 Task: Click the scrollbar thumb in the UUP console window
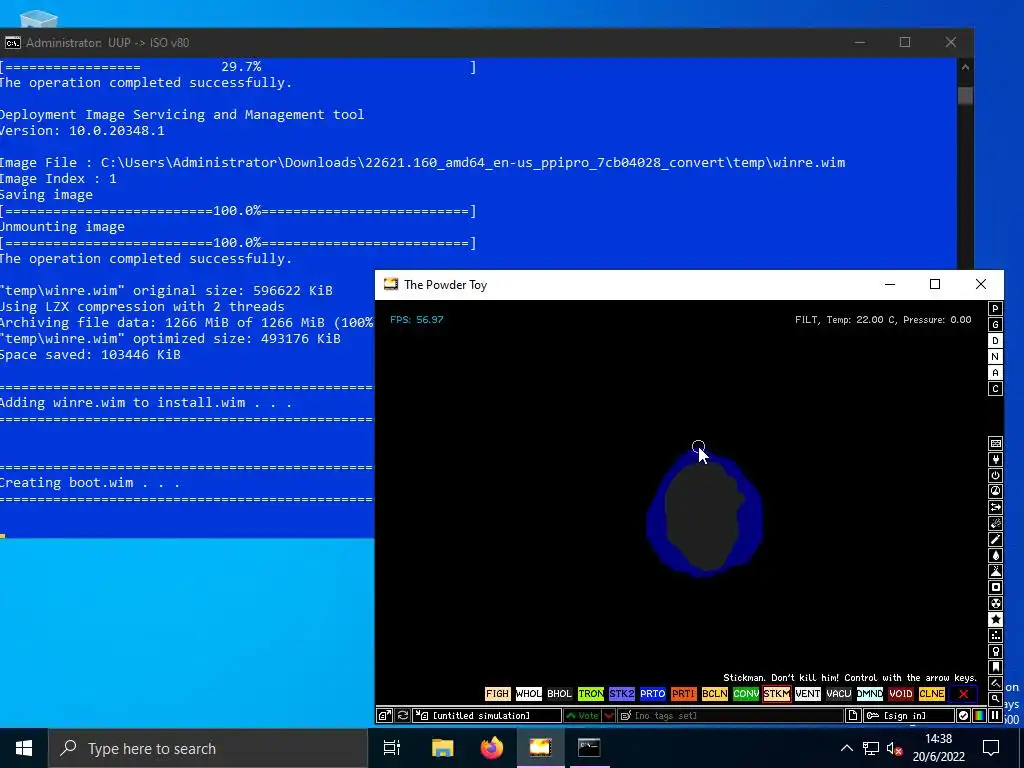click(x=965, y=95)
